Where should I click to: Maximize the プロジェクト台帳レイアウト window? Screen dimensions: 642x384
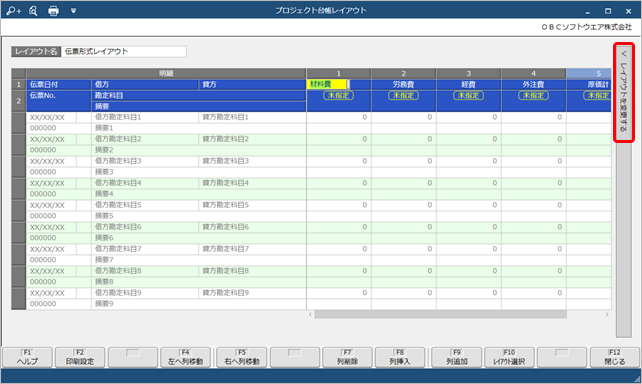tap(608, 11)
